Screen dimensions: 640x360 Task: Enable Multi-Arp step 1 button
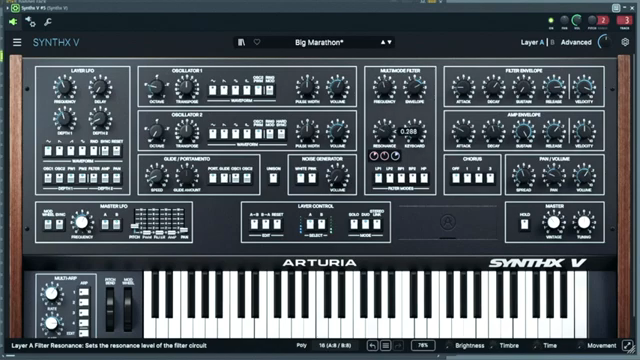(84, 292)
